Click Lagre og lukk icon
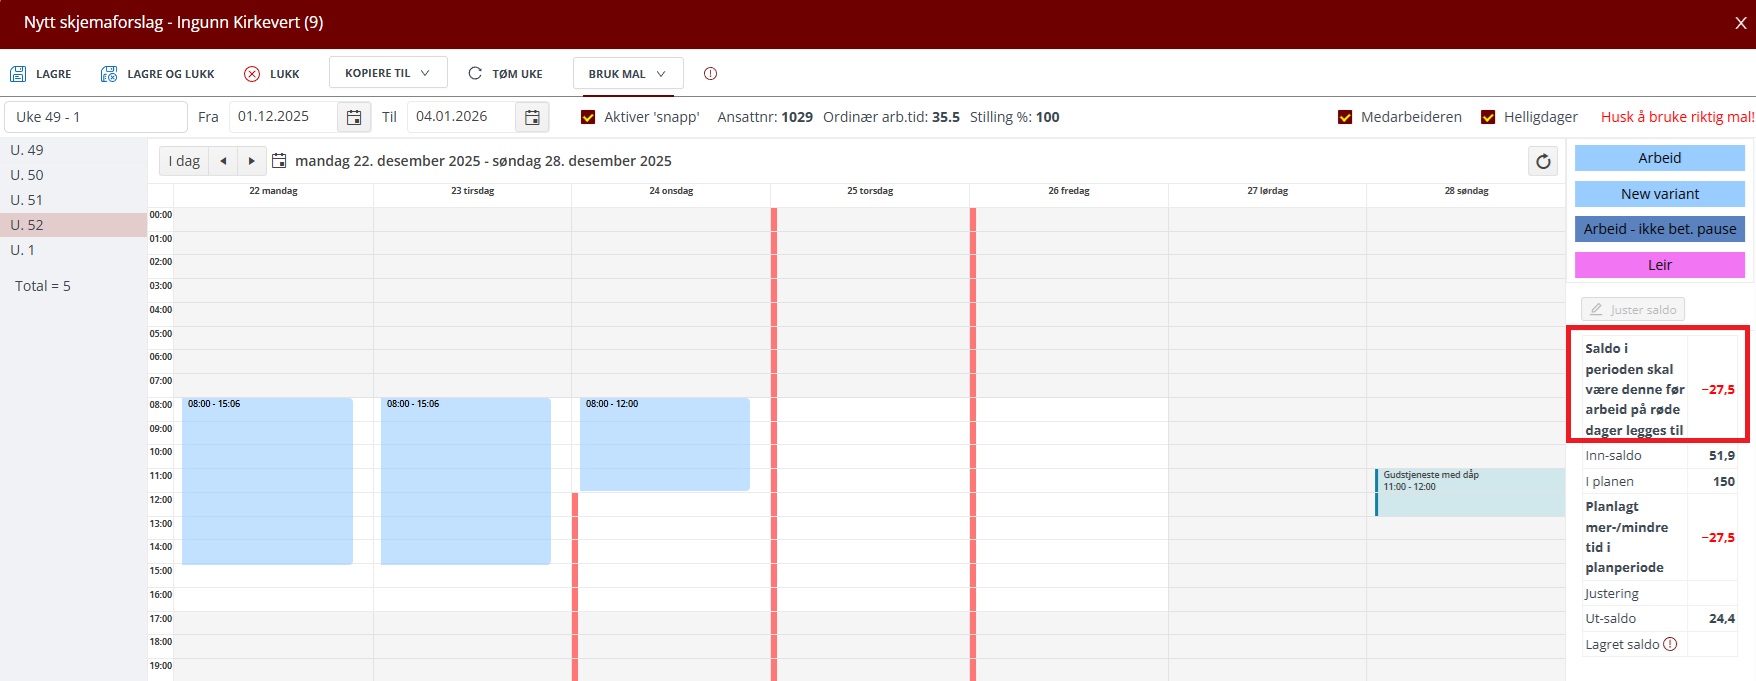The height and width of the screenshot is (681, 1756). point(109,74)
